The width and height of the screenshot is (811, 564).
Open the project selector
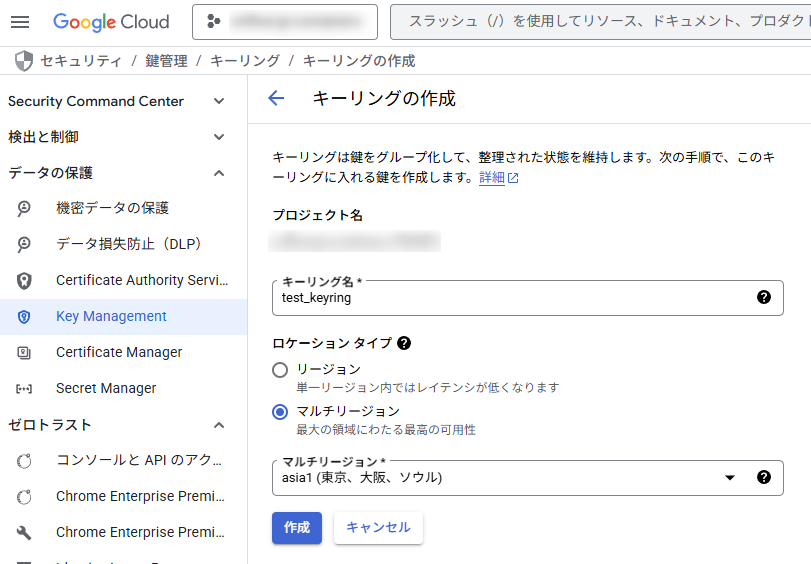pos(285,22)
